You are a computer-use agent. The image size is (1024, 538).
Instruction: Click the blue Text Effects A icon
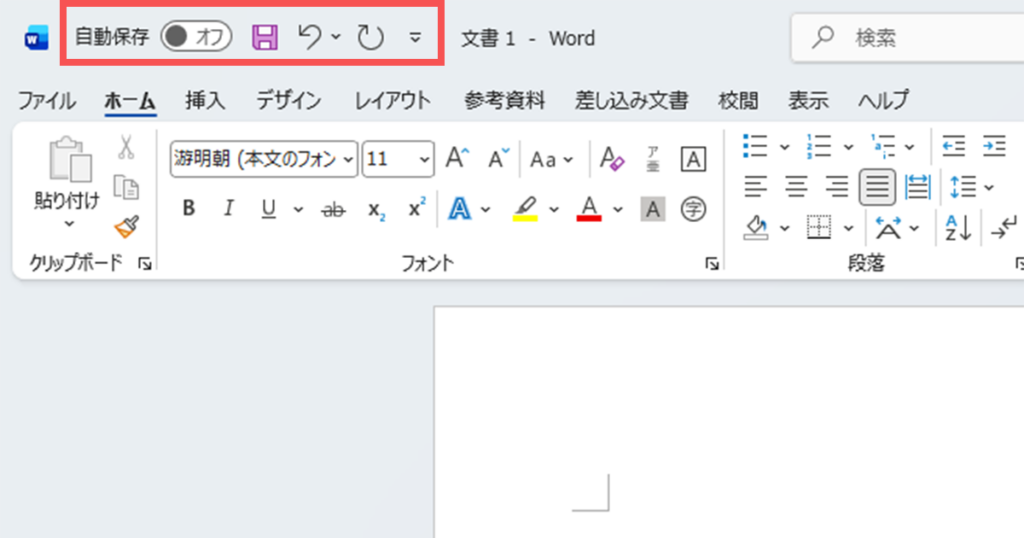pos(459,209)
